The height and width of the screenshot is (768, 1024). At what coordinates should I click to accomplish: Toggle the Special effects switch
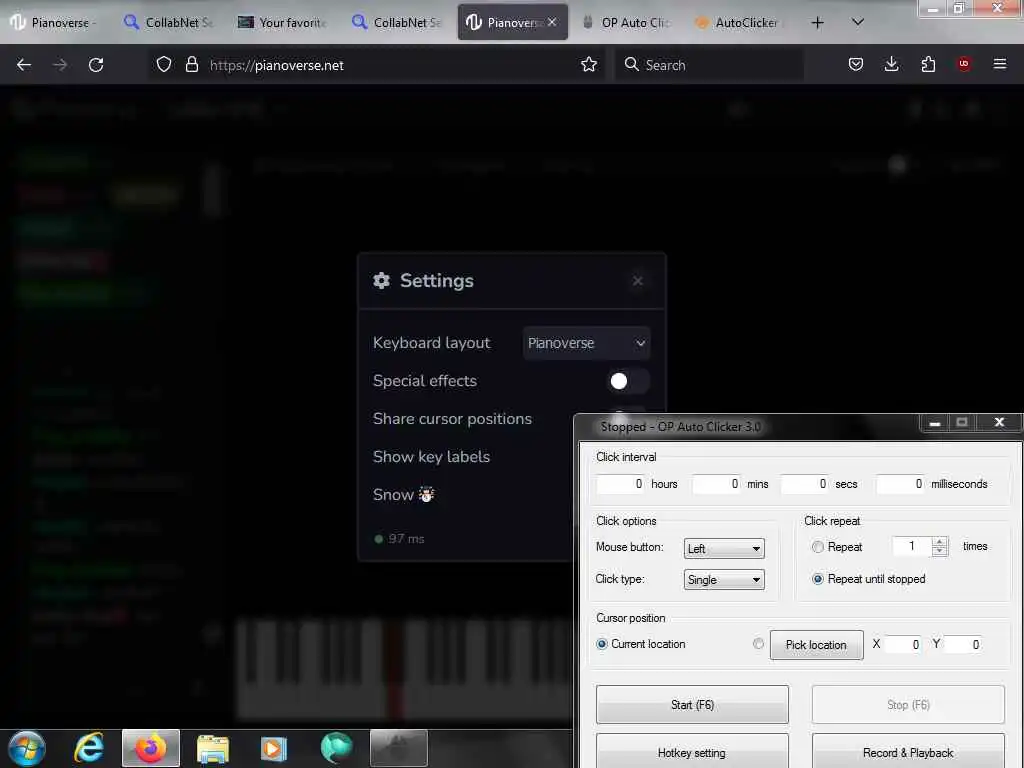(x=628, y=381)
